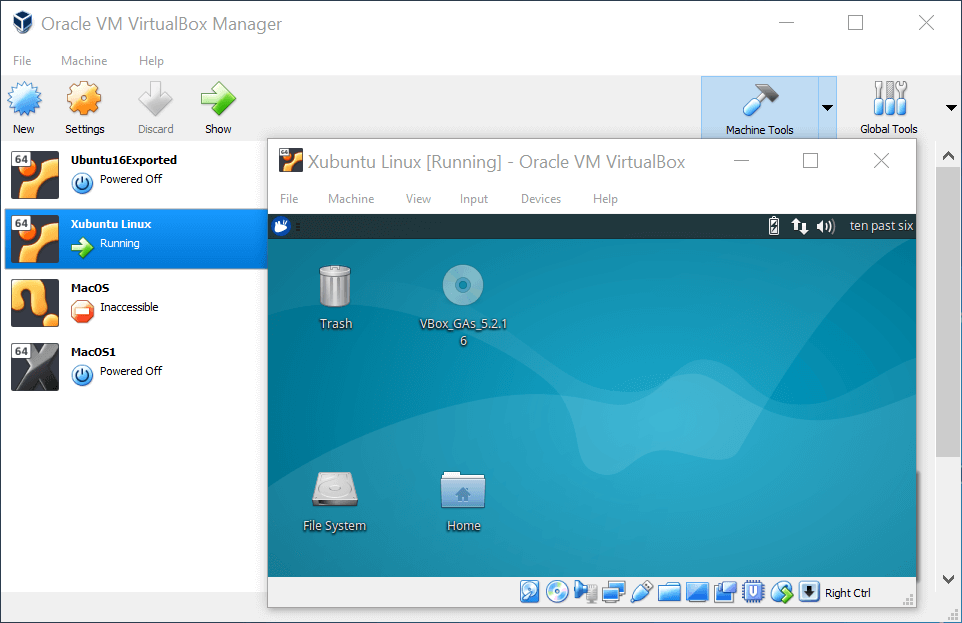Click the shared folders icon in status bar
Viewport: 962px width, 623px height.
669,592
